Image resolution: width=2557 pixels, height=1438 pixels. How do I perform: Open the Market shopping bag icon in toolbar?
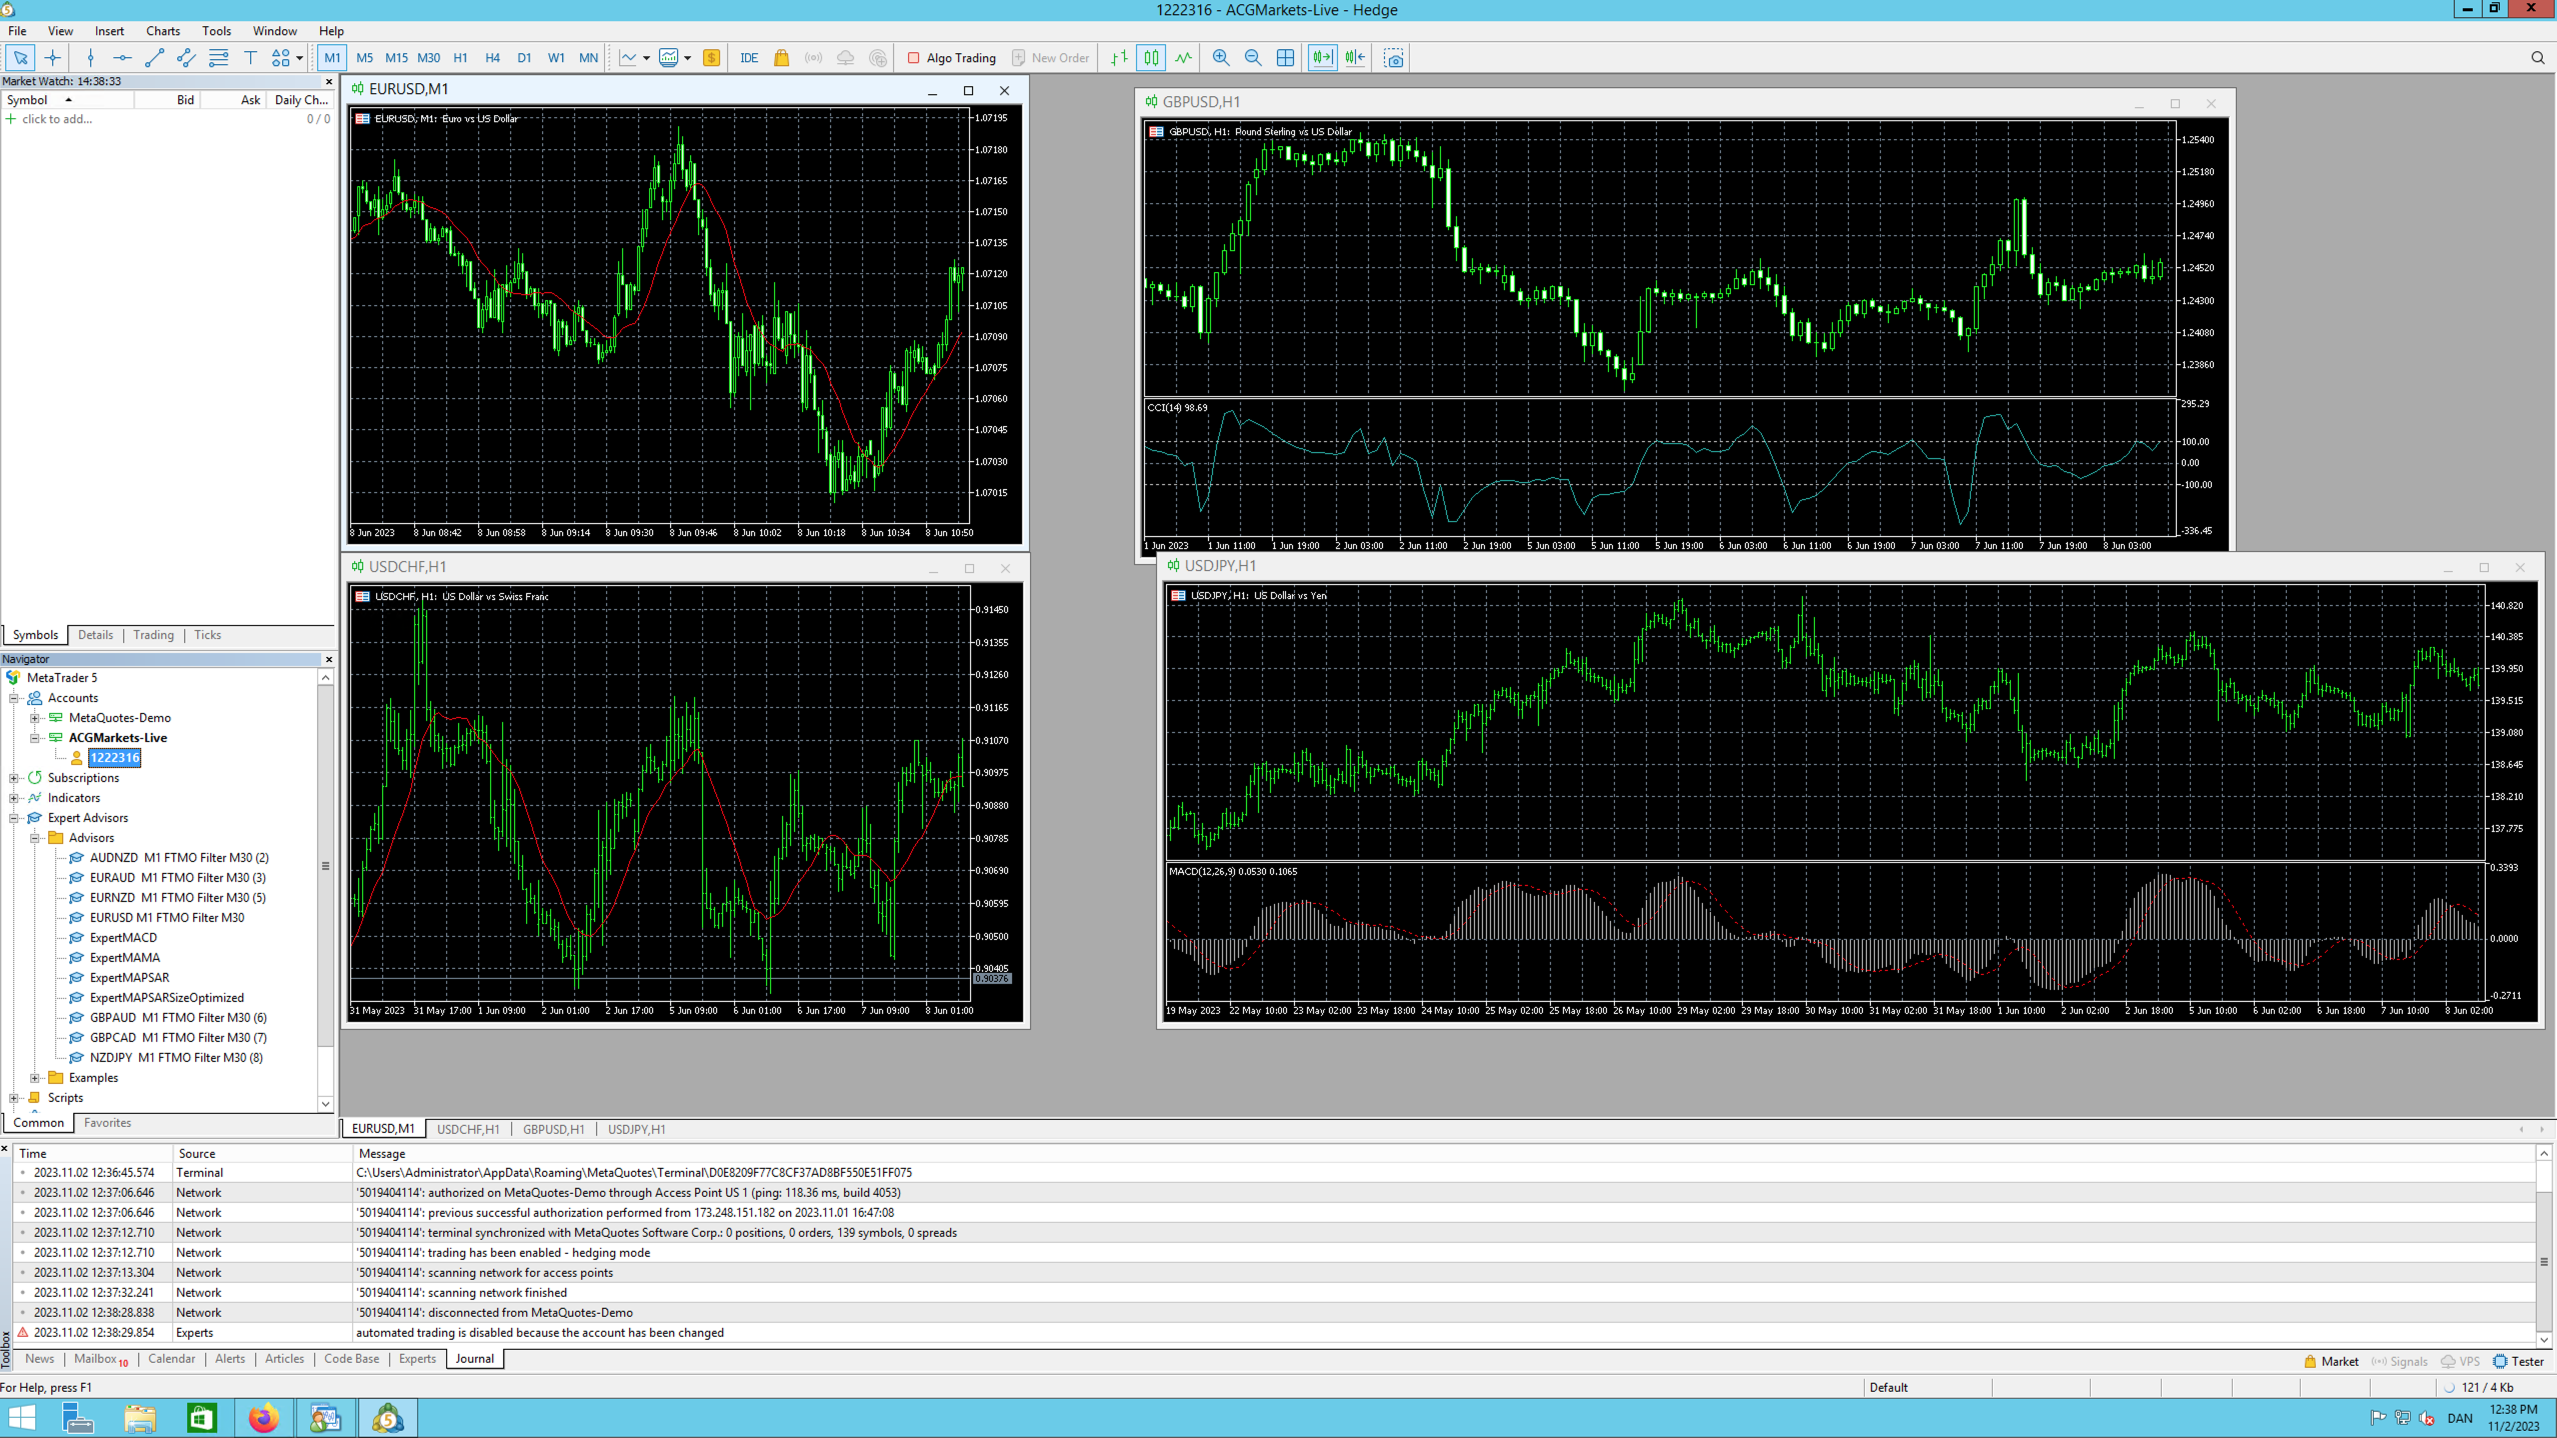coord(781,58)
